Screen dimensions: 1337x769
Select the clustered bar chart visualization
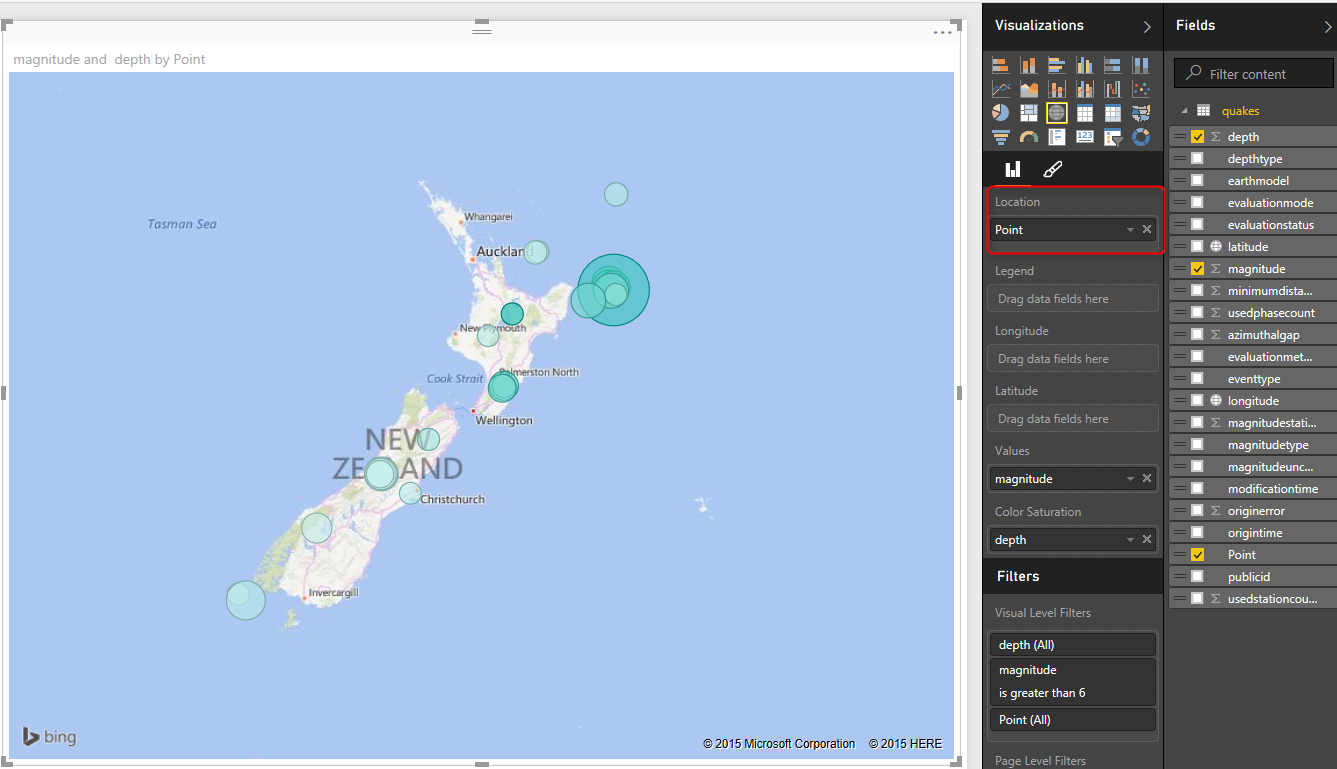pyautogui.click(x=1056, y=65)
